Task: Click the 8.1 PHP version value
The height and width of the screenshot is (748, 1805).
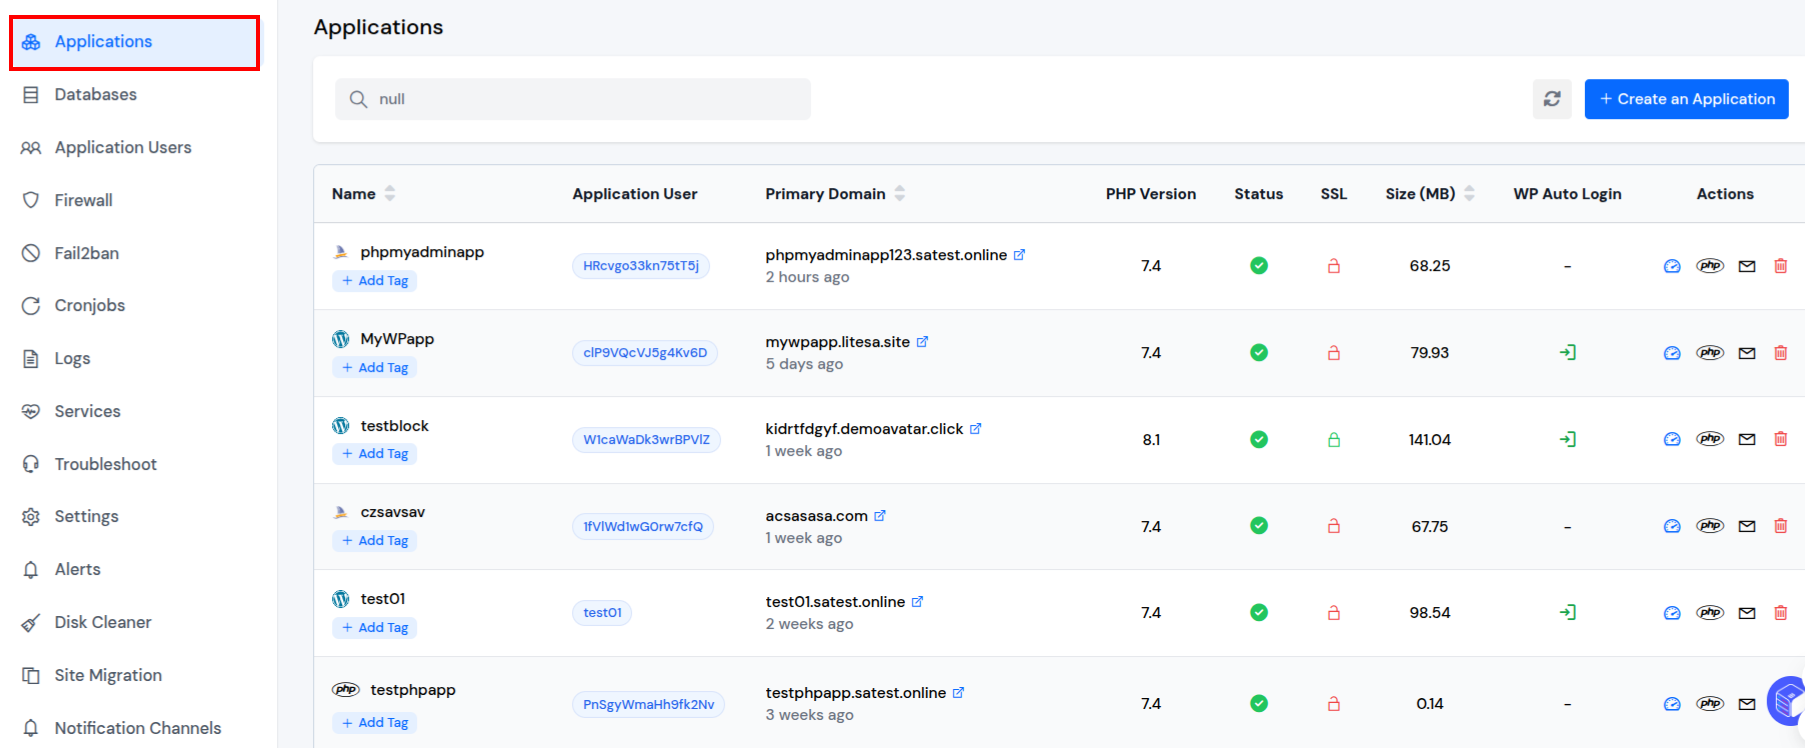Action: [x=1151, y=440]
